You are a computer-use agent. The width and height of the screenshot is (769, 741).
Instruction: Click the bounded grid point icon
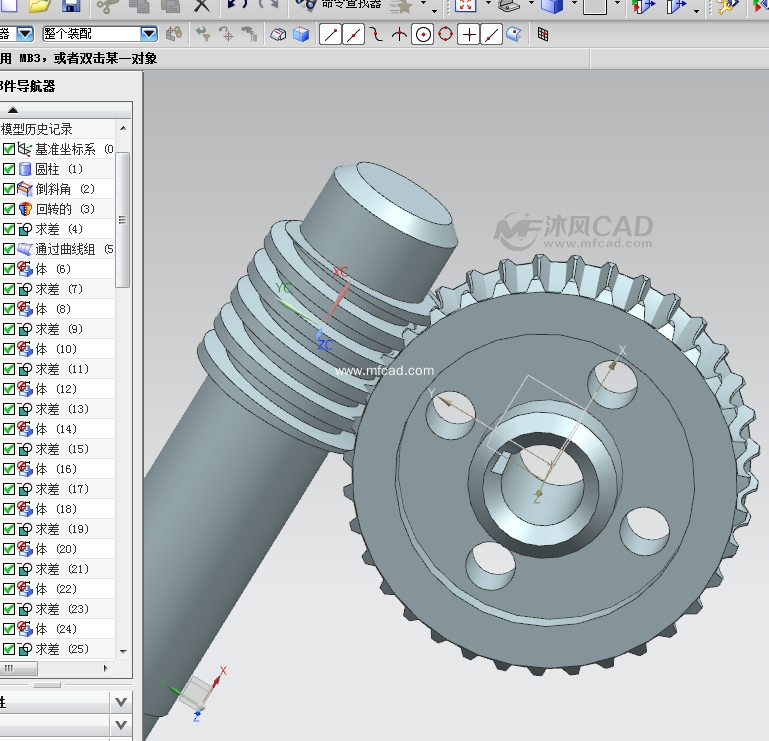pyautogui.click(x=543, y=34)
